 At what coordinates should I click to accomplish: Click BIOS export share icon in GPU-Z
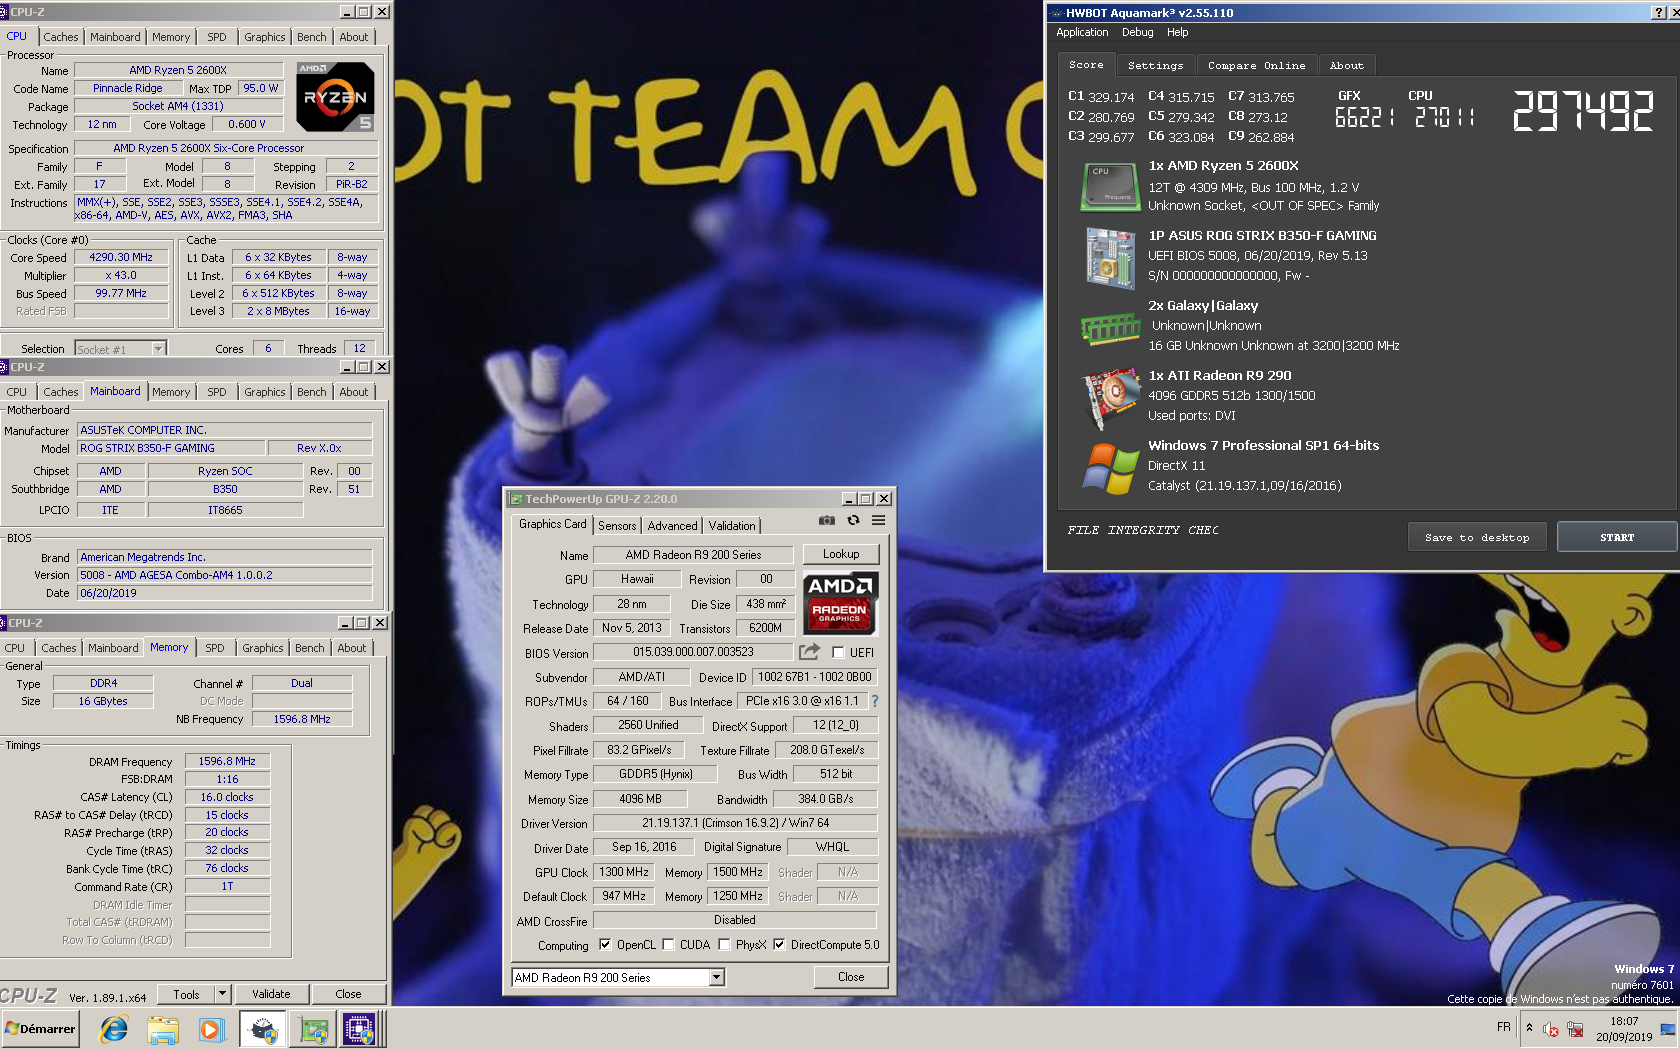coord(809,652)
